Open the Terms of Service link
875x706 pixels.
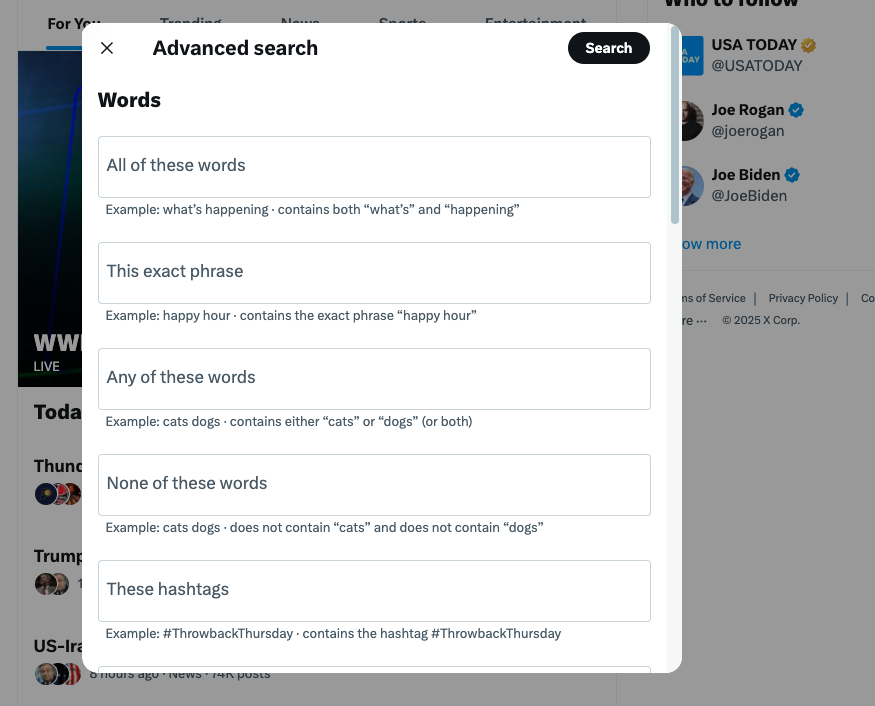pos(714,298)
